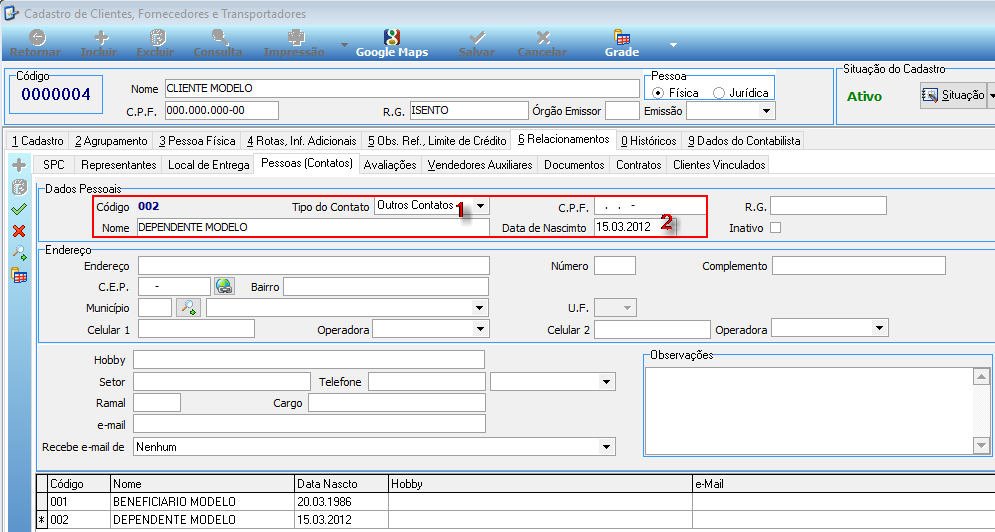Select the DEPENDENTE MODELO cell in the grid
Viewport: 995px width, 532px height.
pos(203,519)
